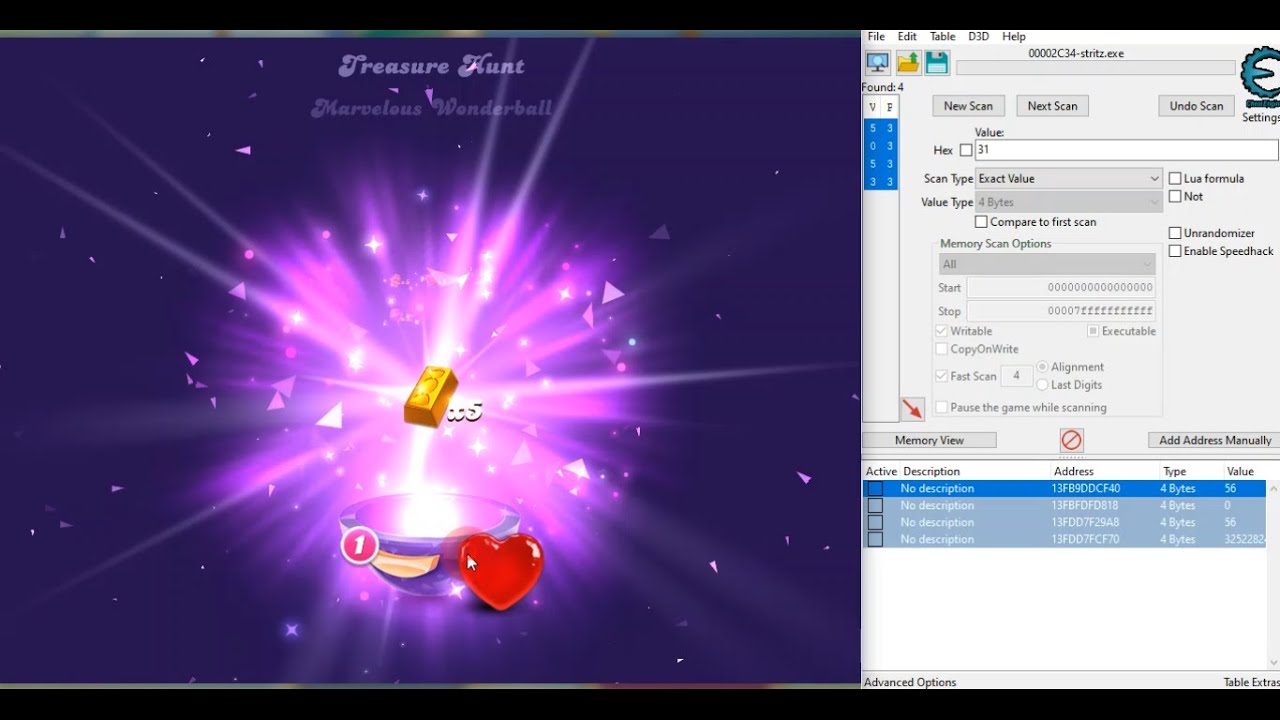The height and width of the screenshot is (720, 1280).
Task: Save table with floppy disk icon
Action: pos(937,63)
